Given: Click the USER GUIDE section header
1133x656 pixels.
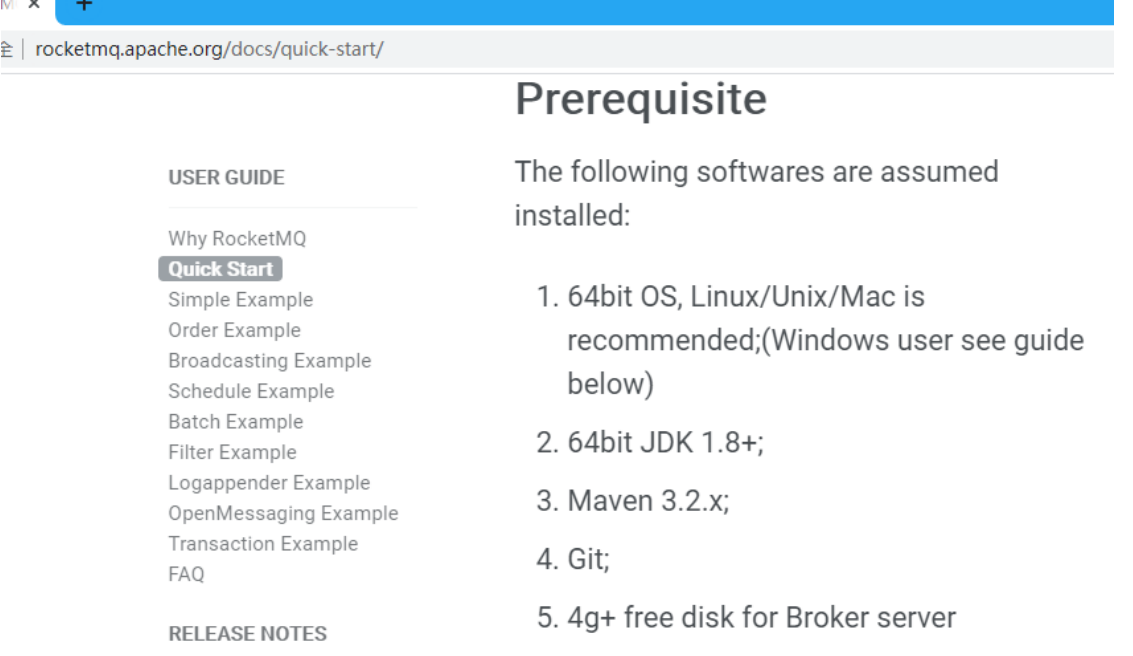Looking at the screenshot, I should coord(226,178).
